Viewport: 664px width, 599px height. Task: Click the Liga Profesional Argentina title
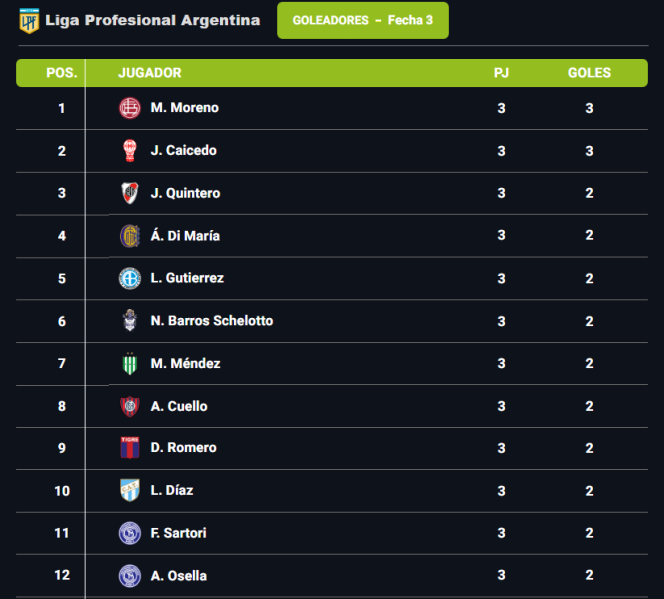(152, 20)
